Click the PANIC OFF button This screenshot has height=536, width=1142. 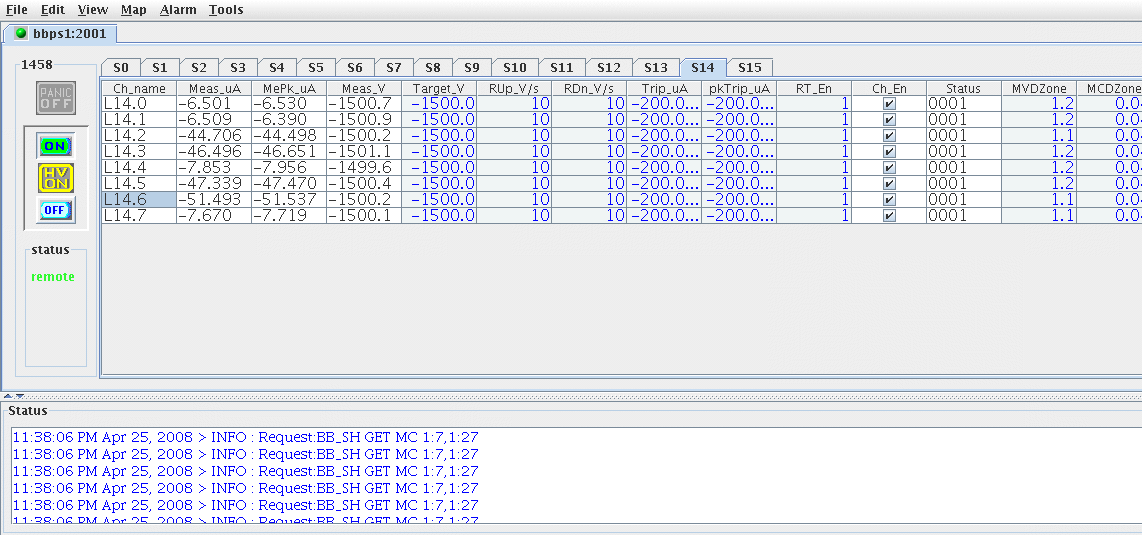pos(56,98)
